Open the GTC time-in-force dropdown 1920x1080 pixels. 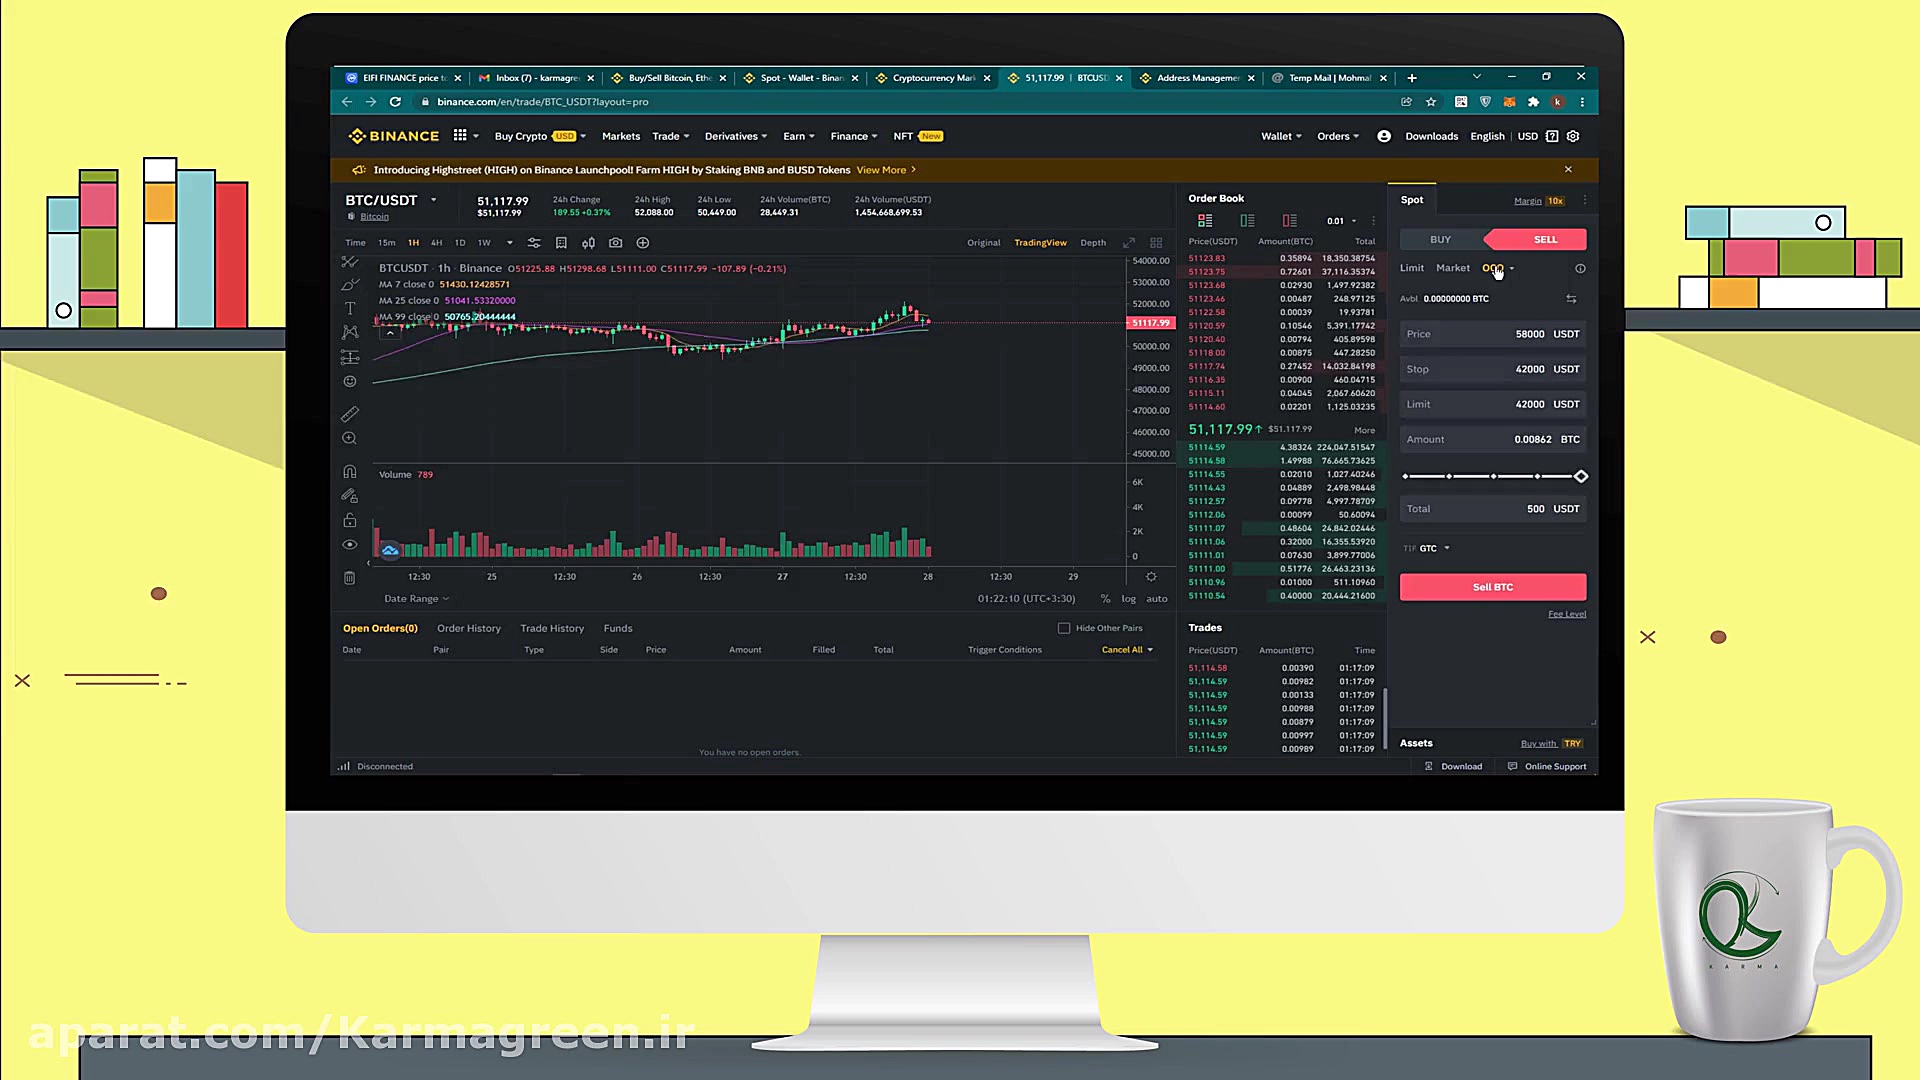(1434, 548)
